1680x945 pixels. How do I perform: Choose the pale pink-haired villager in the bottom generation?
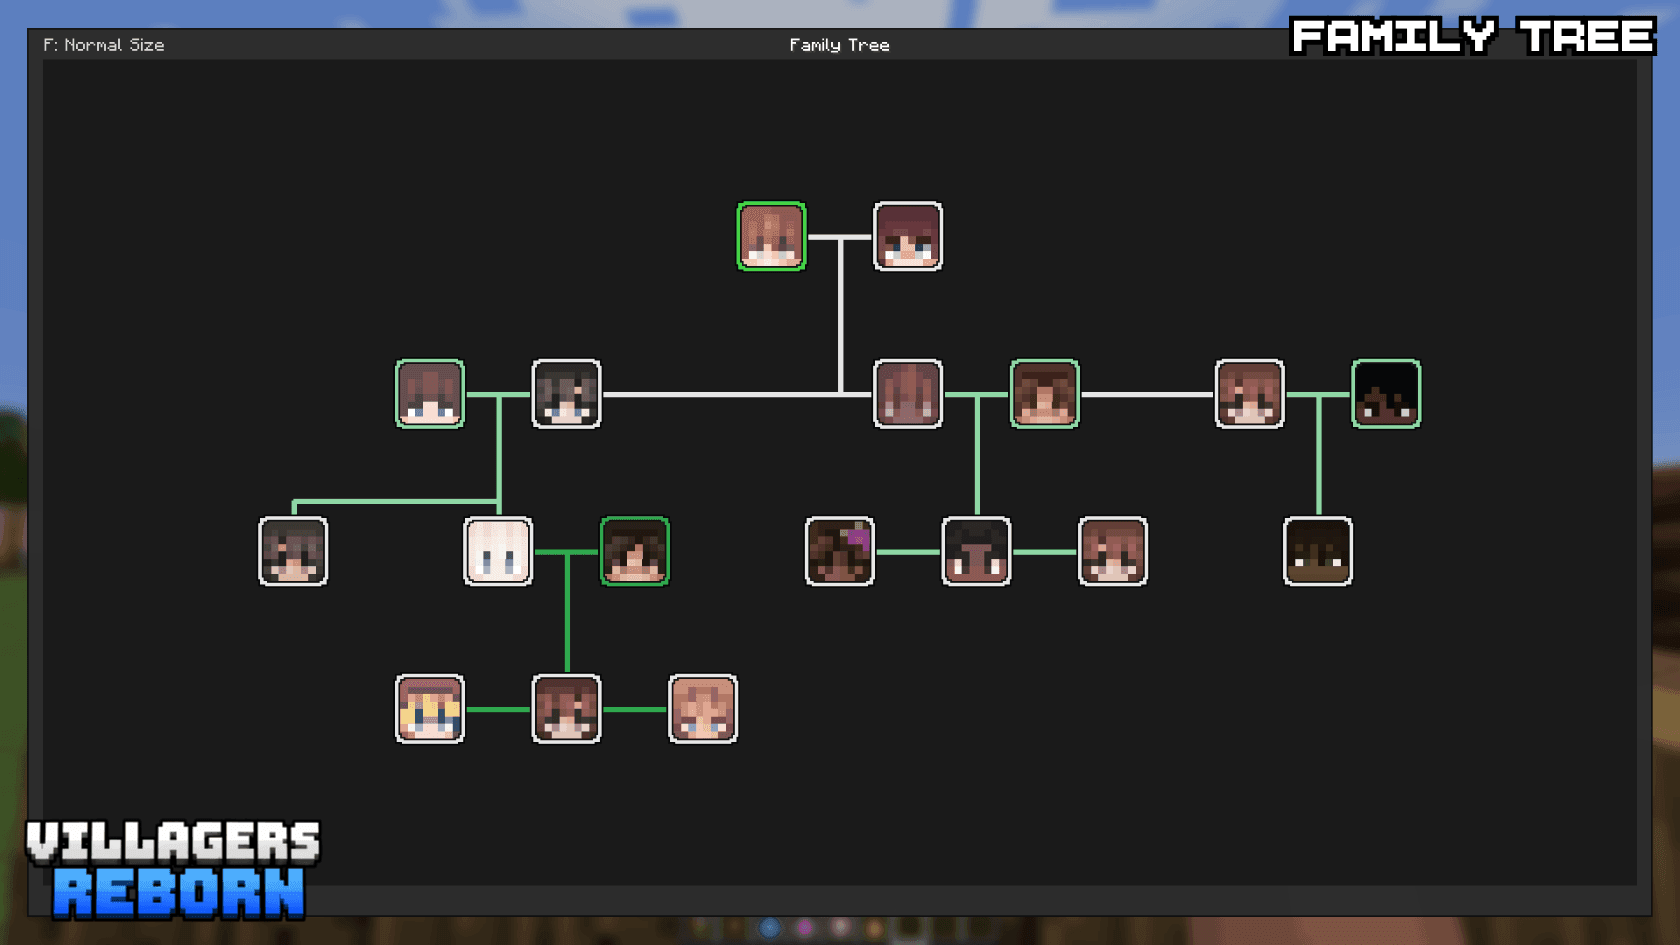pyautogui.click(x=703, y=709)
